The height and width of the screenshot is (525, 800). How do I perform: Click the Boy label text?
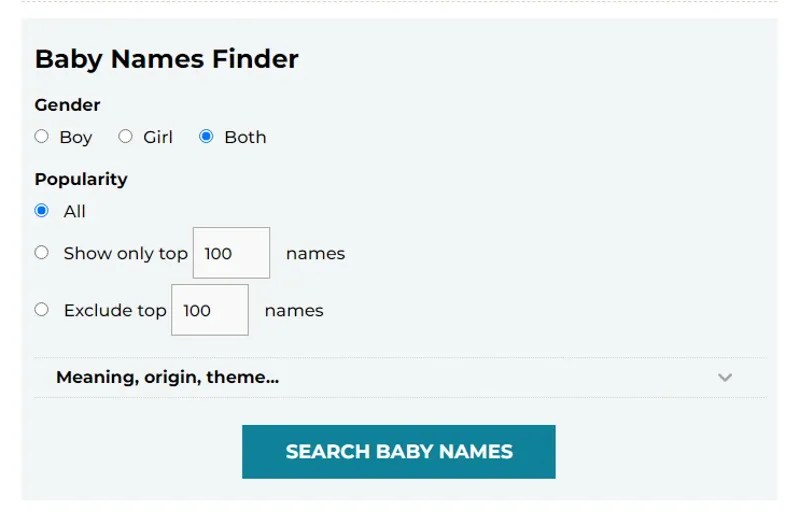[76, 138]
